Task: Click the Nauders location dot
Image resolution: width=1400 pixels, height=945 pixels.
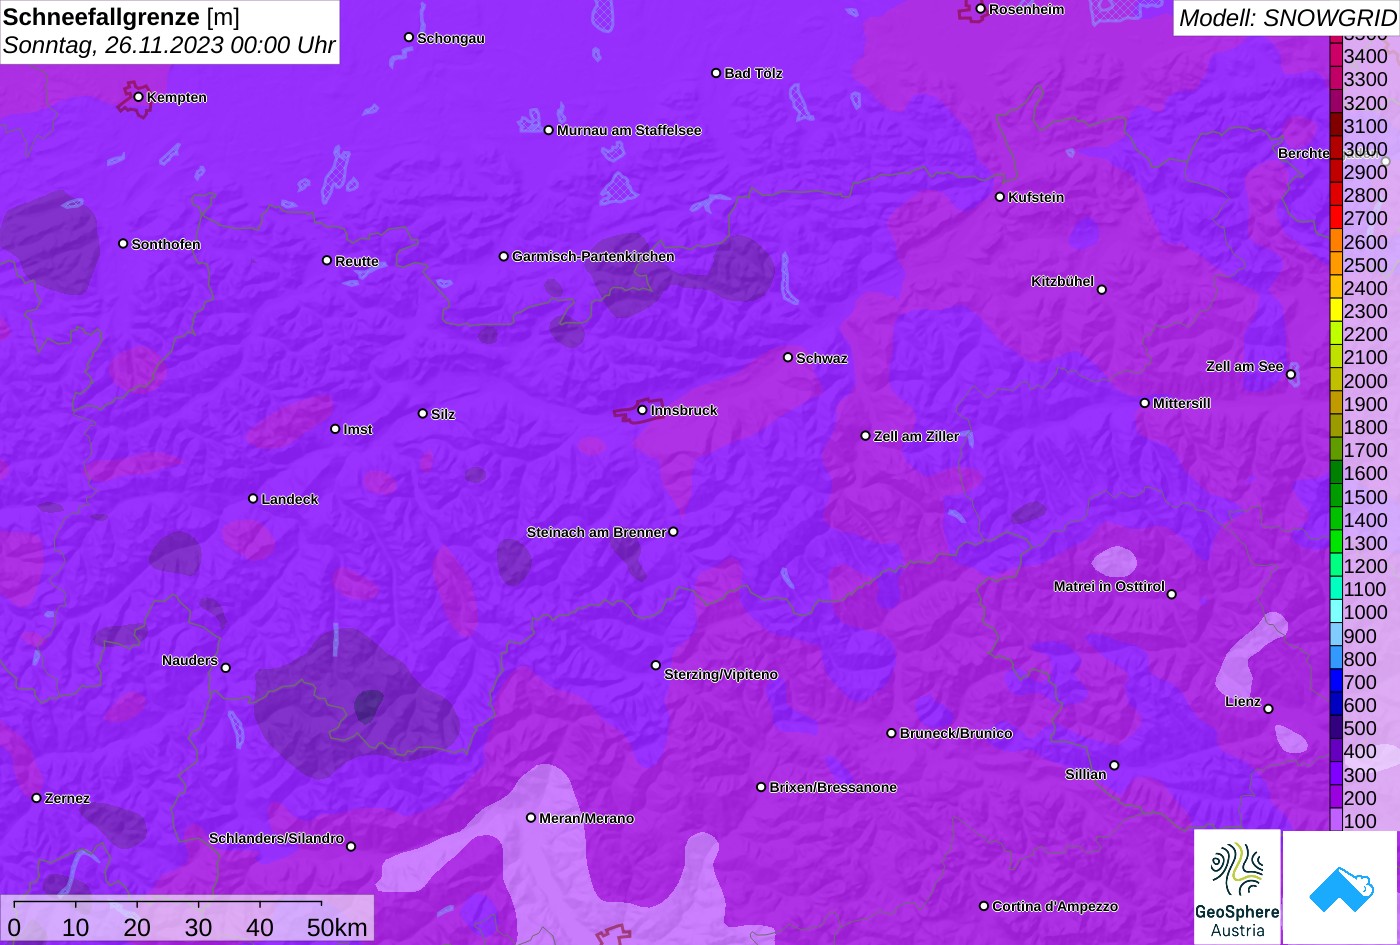Action: point(225,668)
